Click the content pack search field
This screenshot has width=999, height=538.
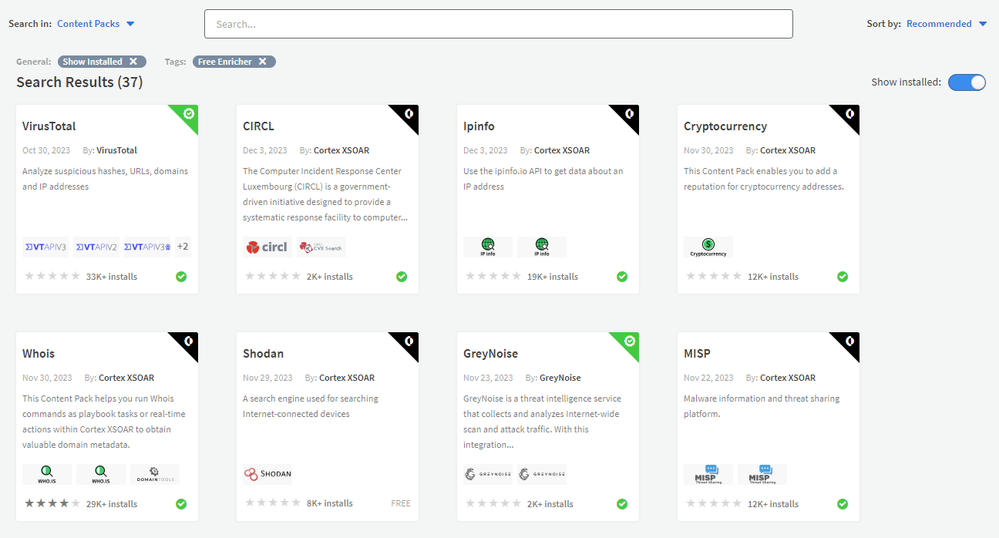tap(498, 24)
